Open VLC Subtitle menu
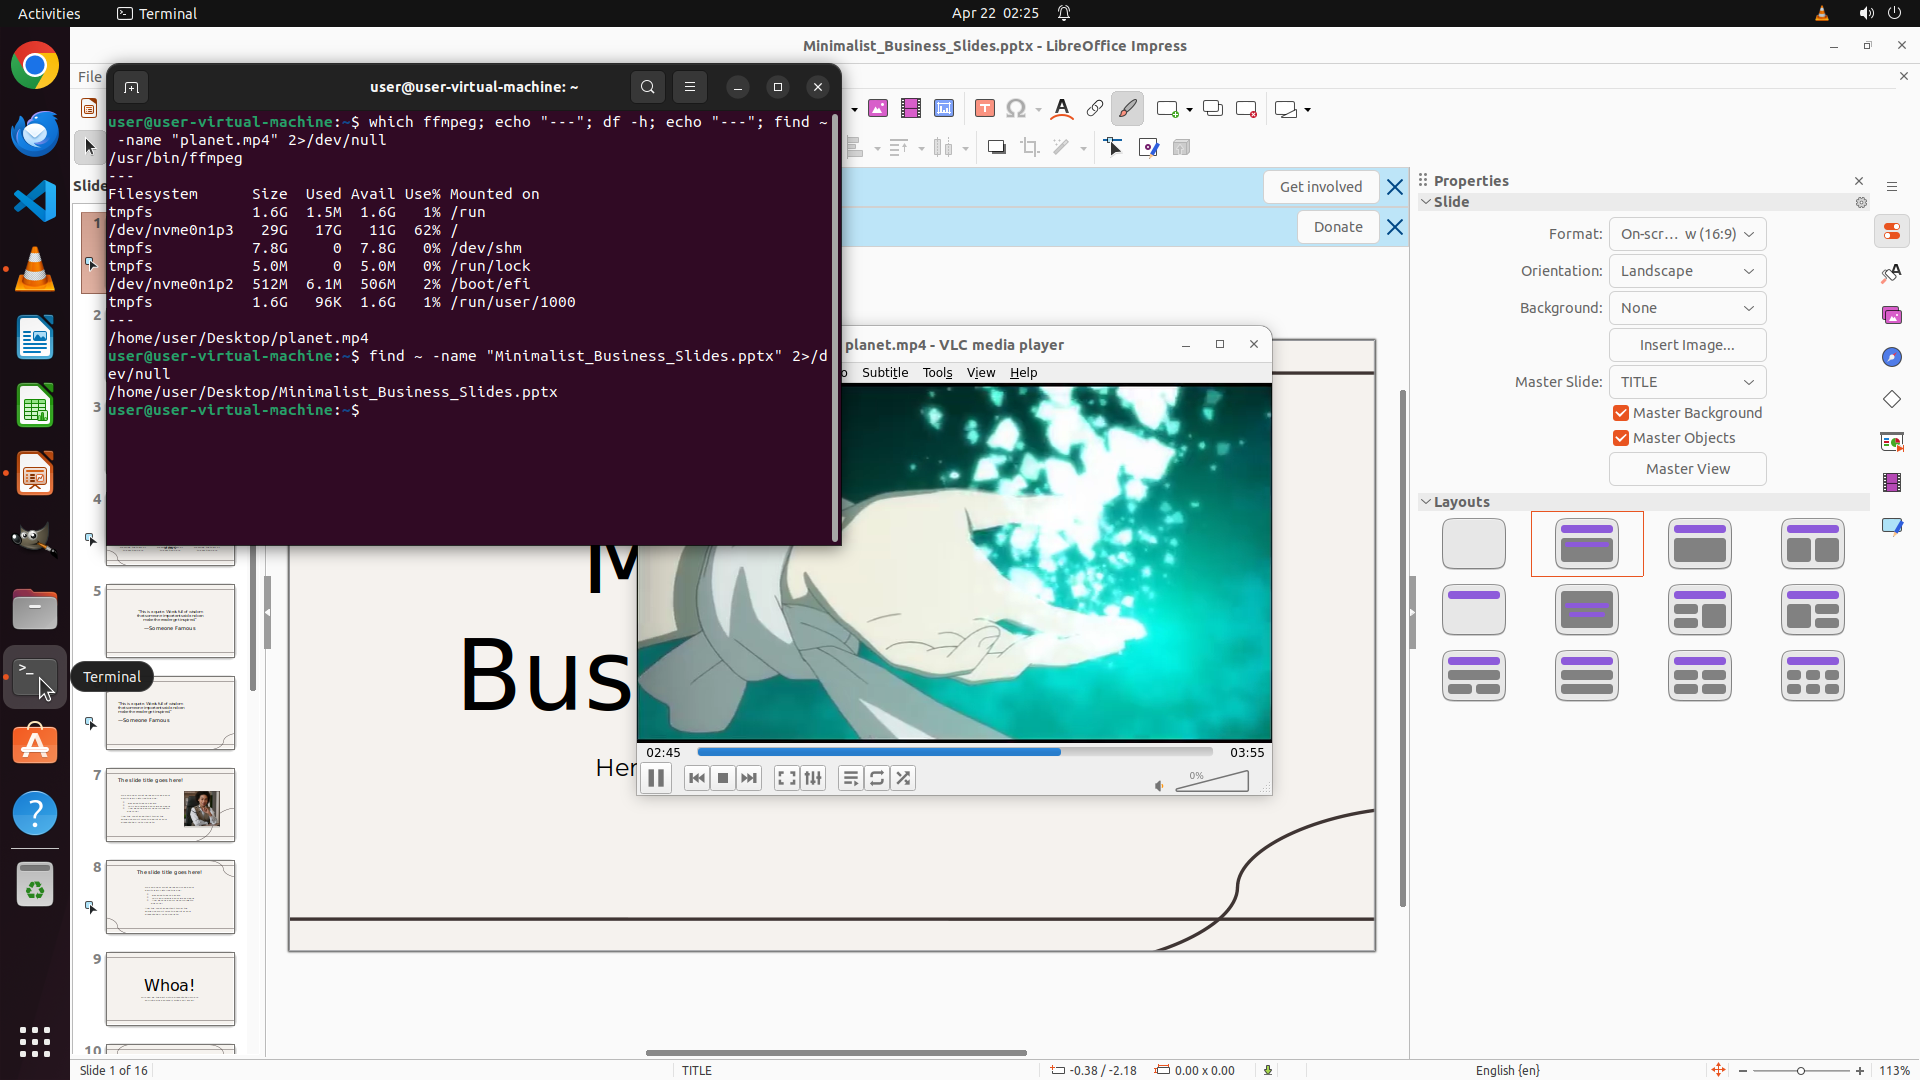 click(x=885, y=372)
